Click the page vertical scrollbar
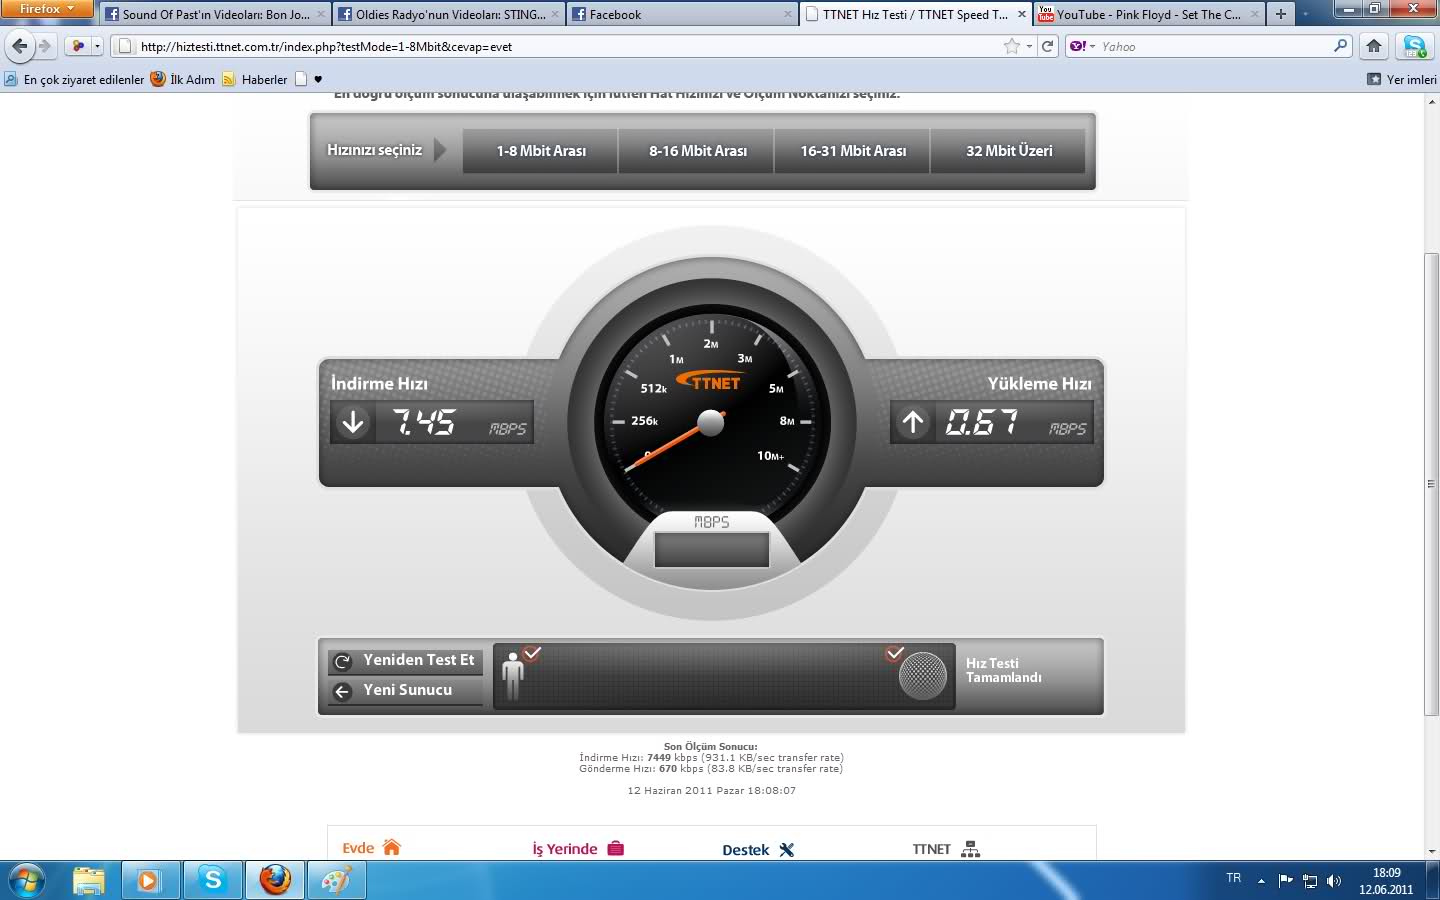This screenshot has width=1440, height=900. click(x=1431, y=485)
